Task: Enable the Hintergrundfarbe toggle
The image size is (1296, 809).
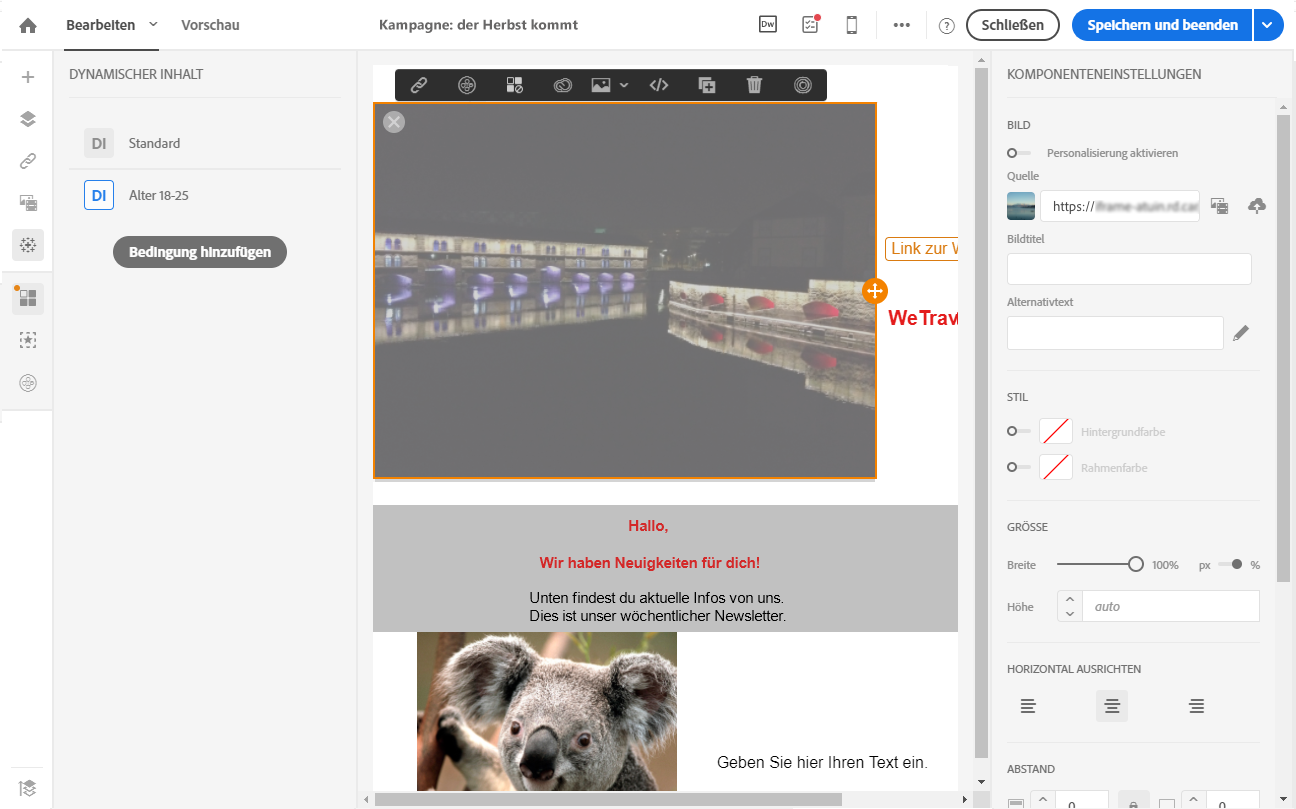Action: coord(1019,431)
